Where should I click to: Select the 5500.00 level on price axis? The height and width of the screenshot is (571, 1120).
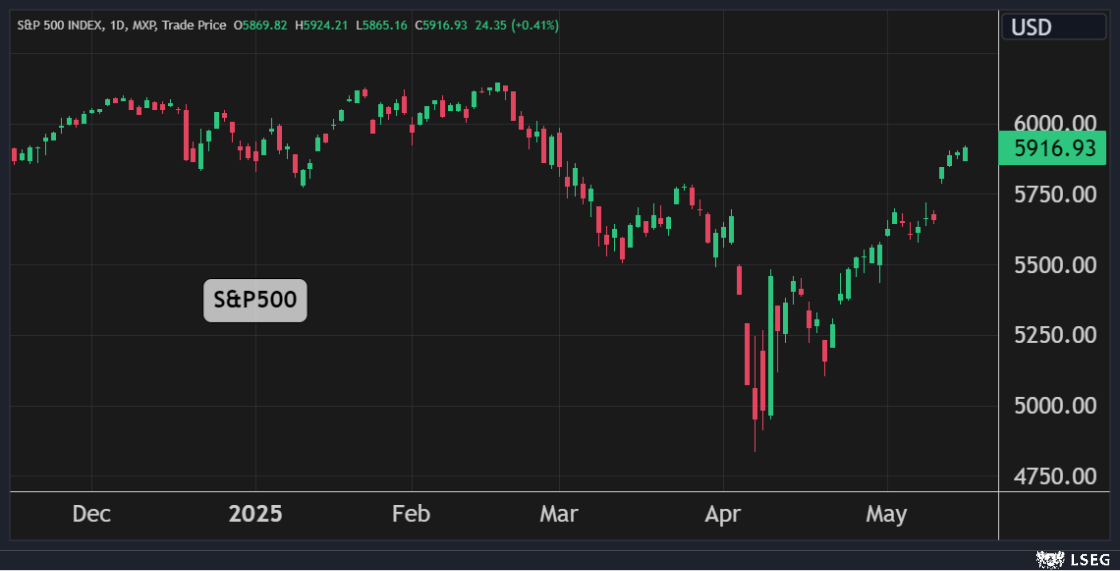pos(1054,265)
